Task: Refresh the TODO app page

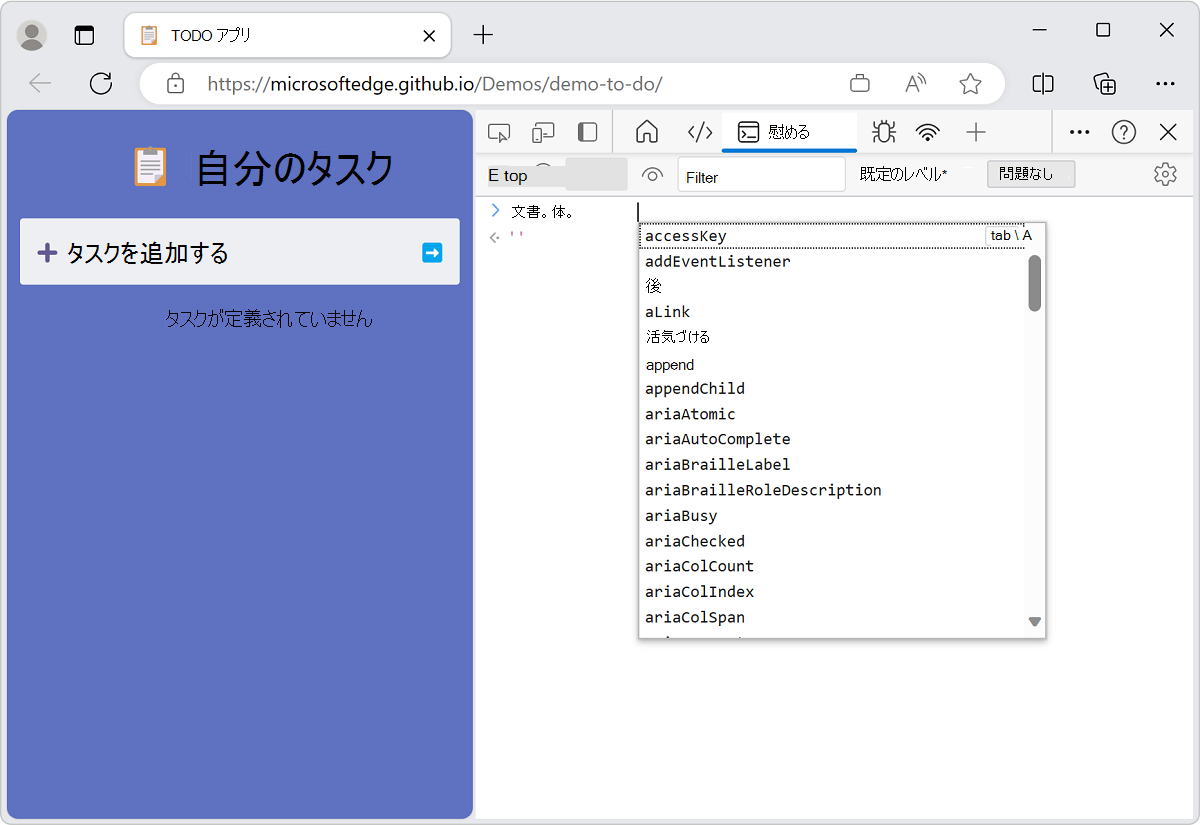Action: (100, 84)
